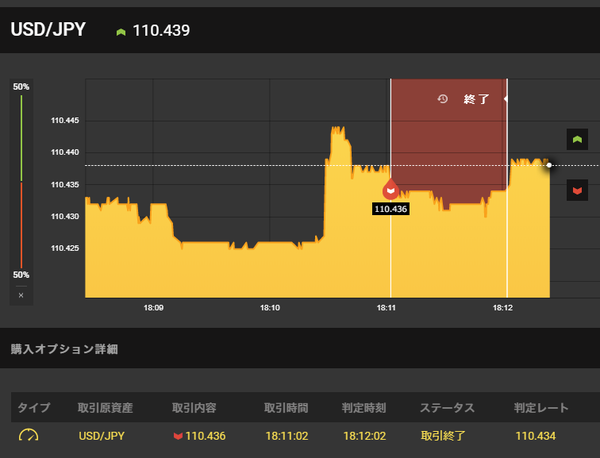Click the history clock icon beside 終了
Screen dimensions: 600x458
(x=443, y=99)
